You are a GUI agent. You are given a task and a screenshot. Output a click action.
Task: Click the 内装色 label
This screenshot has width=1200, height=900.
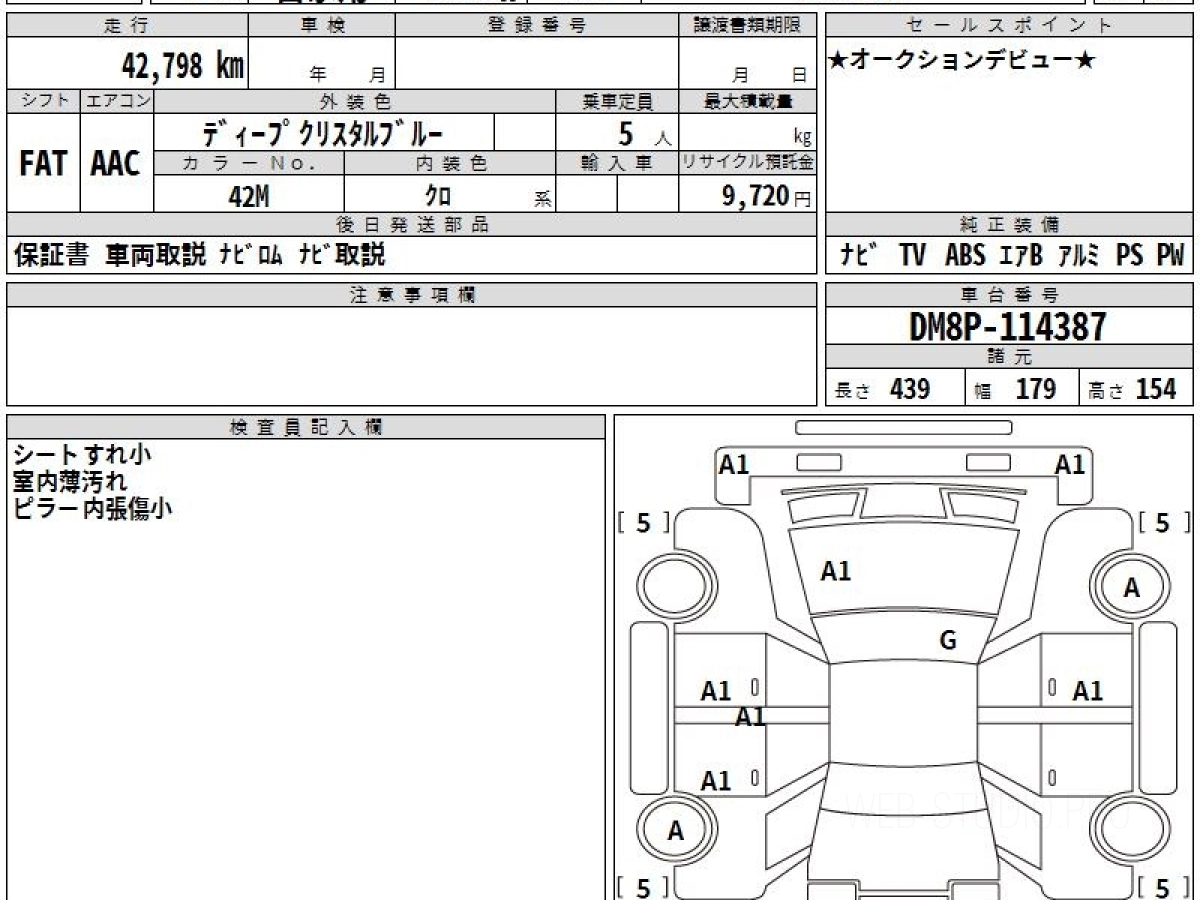[450, 163]
